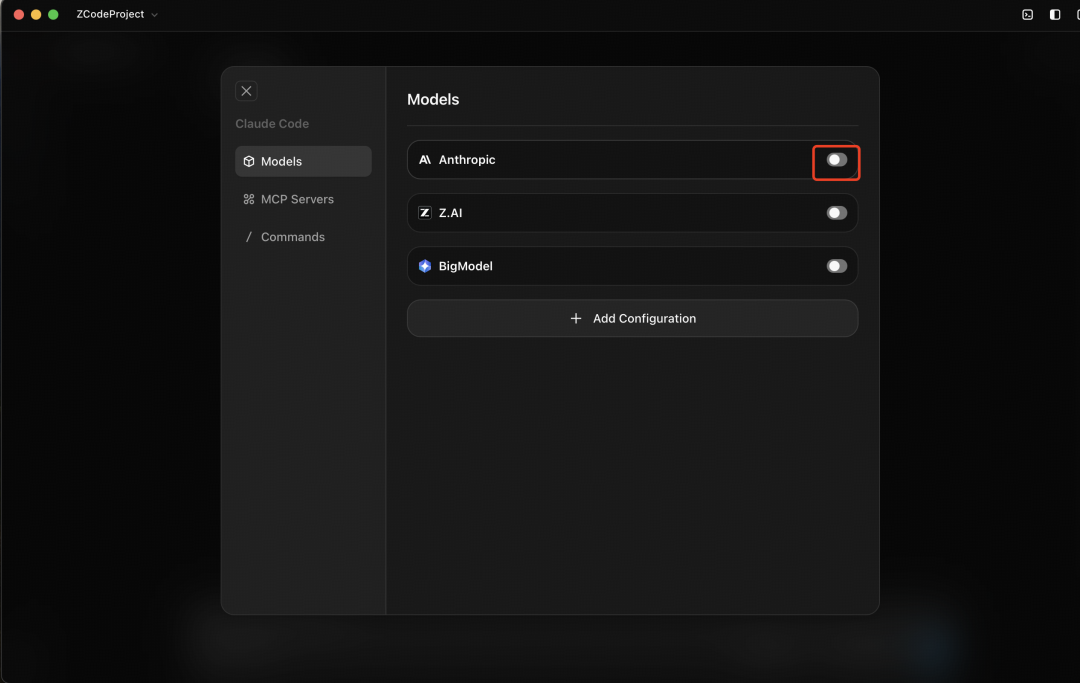Screen dimensions: 1080x683
Task: Click the Add Configuration button
Action: click(x=632, y=318)
